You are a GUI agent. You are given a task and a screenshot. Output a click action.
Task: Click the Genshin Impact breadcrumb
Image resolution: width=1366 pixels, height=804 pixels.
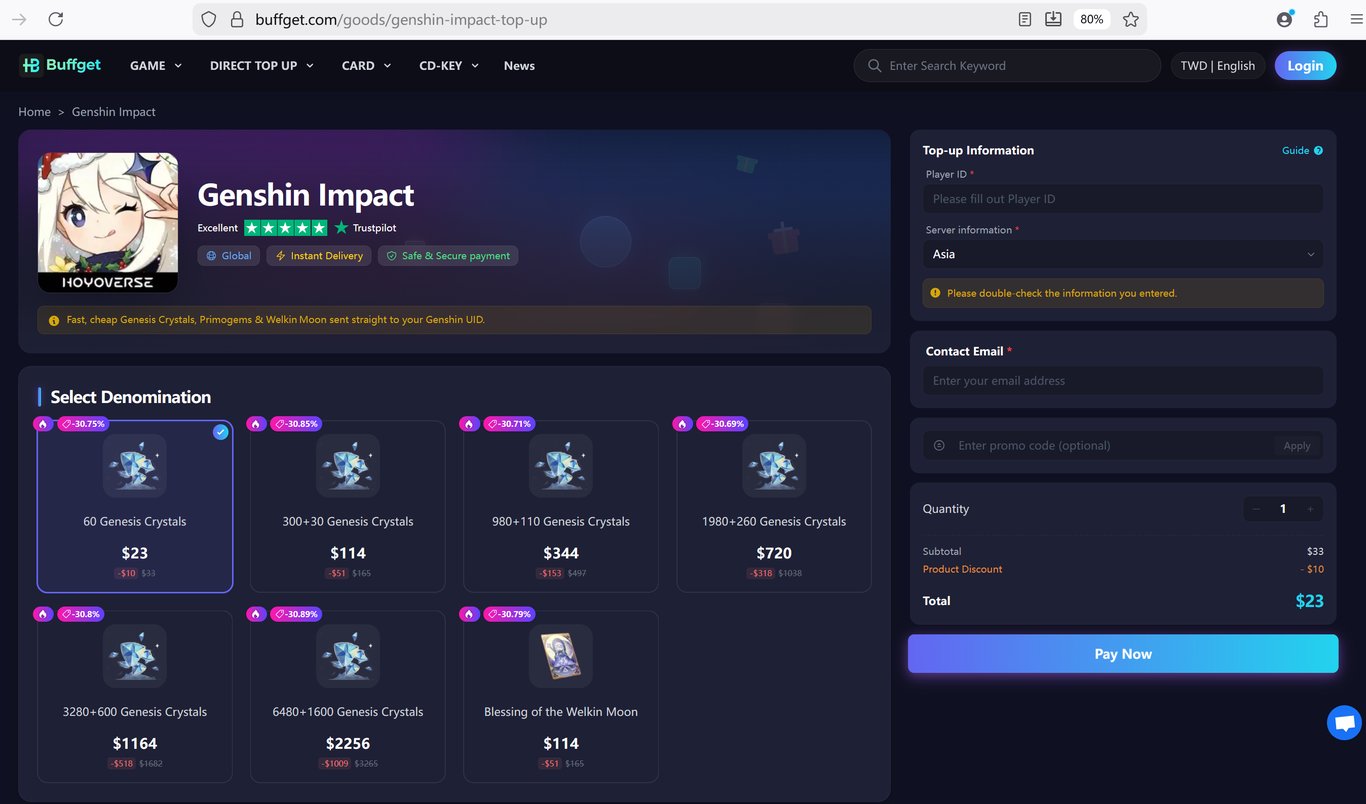(114, 112)
